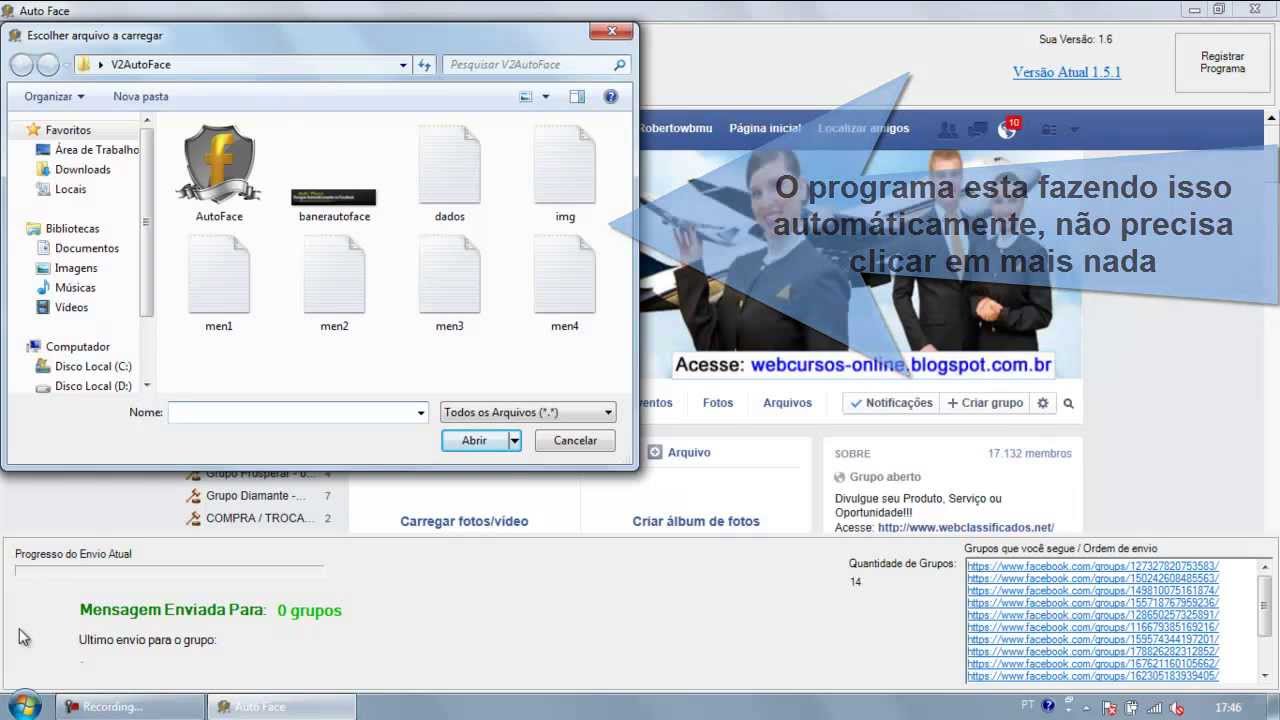The image size is (1280, 720).
Task: Click the Criar grupo button
Action: click(x=984, y=403)
